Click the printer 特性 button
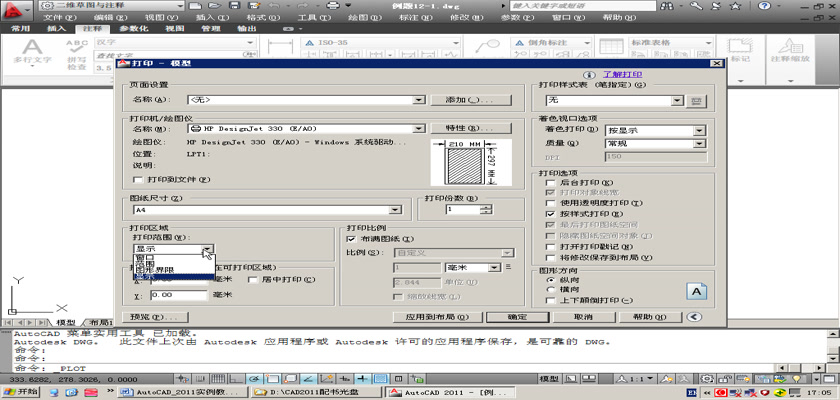Screen dimensions: 840x400 (x=471, y=129)
